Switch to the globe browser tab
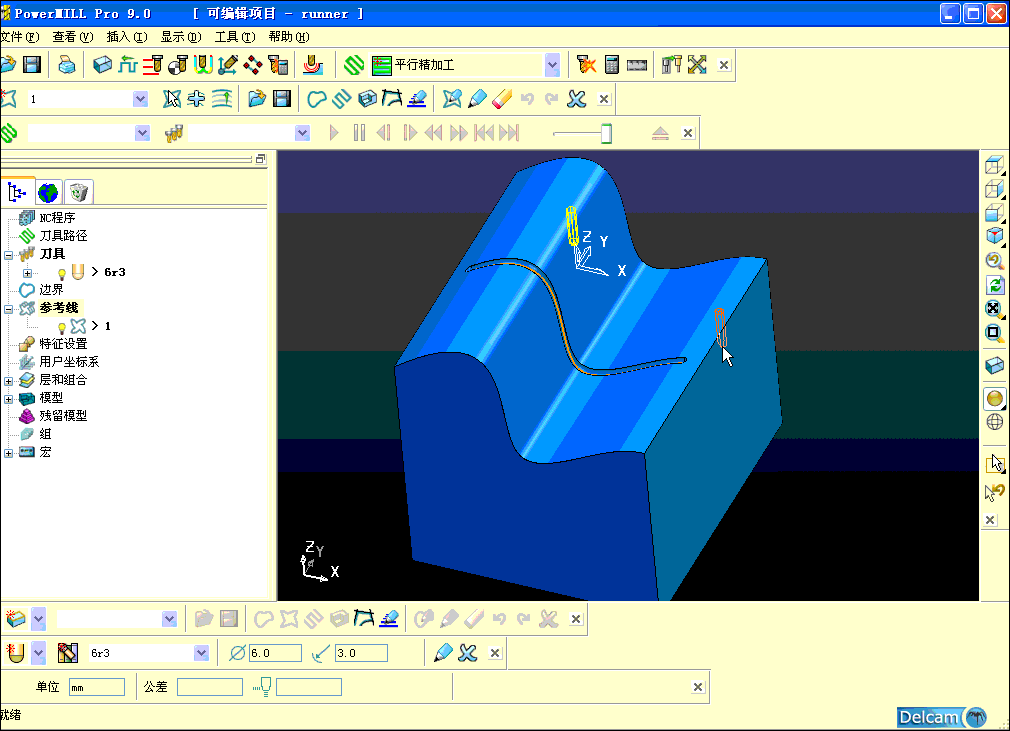1010x731 pixels. point(48,192)
